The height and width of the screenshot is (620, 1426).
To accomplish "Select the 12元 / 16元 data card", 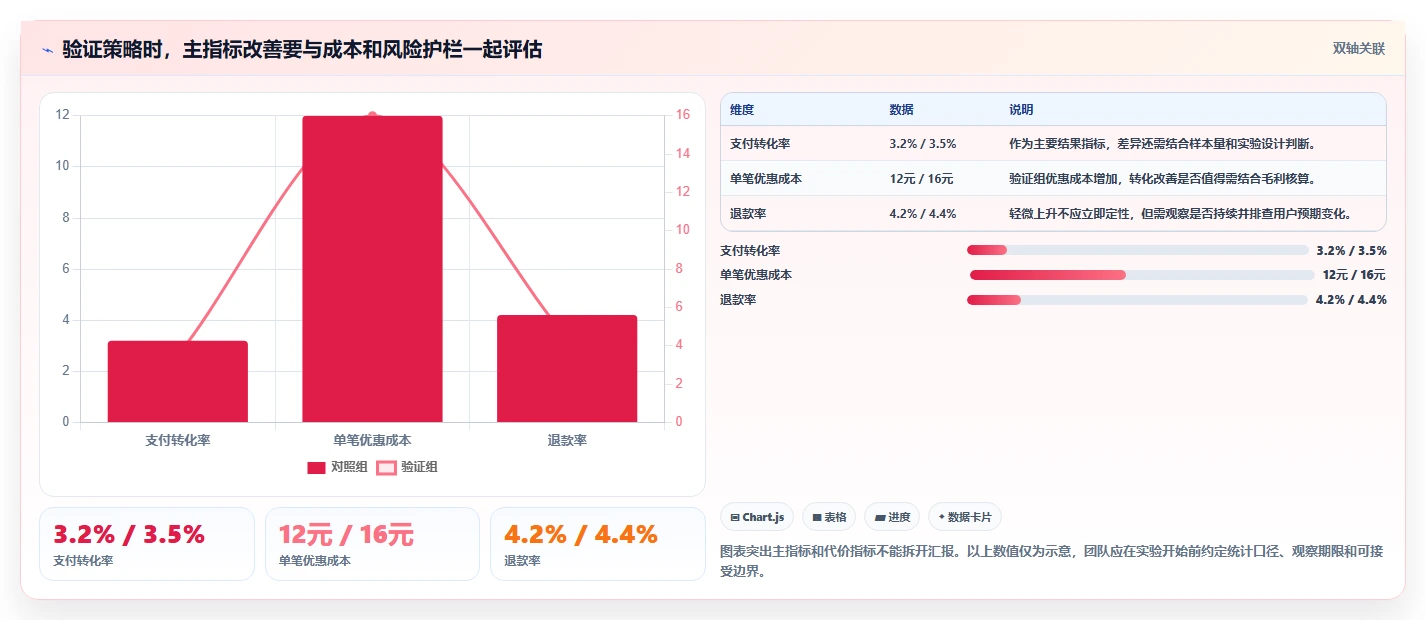I will pyautogui.click(x=372, y=544).
